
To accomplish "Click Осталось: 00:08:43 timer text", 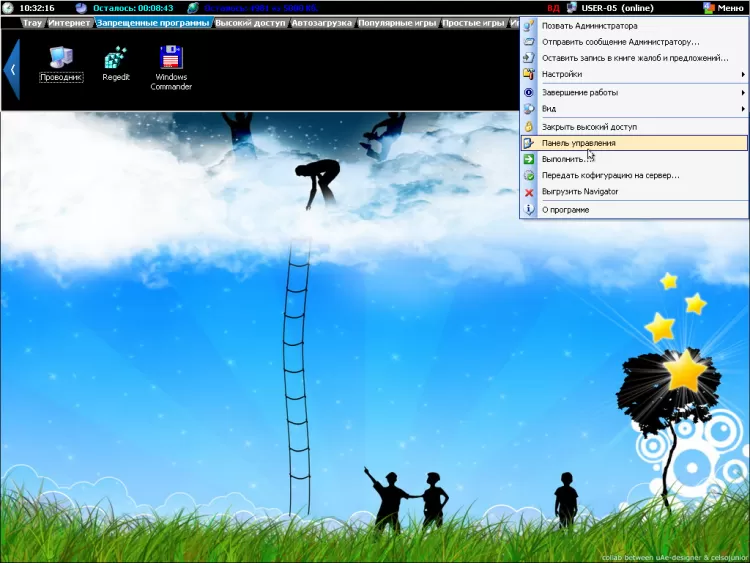I will tap(133, 8).
